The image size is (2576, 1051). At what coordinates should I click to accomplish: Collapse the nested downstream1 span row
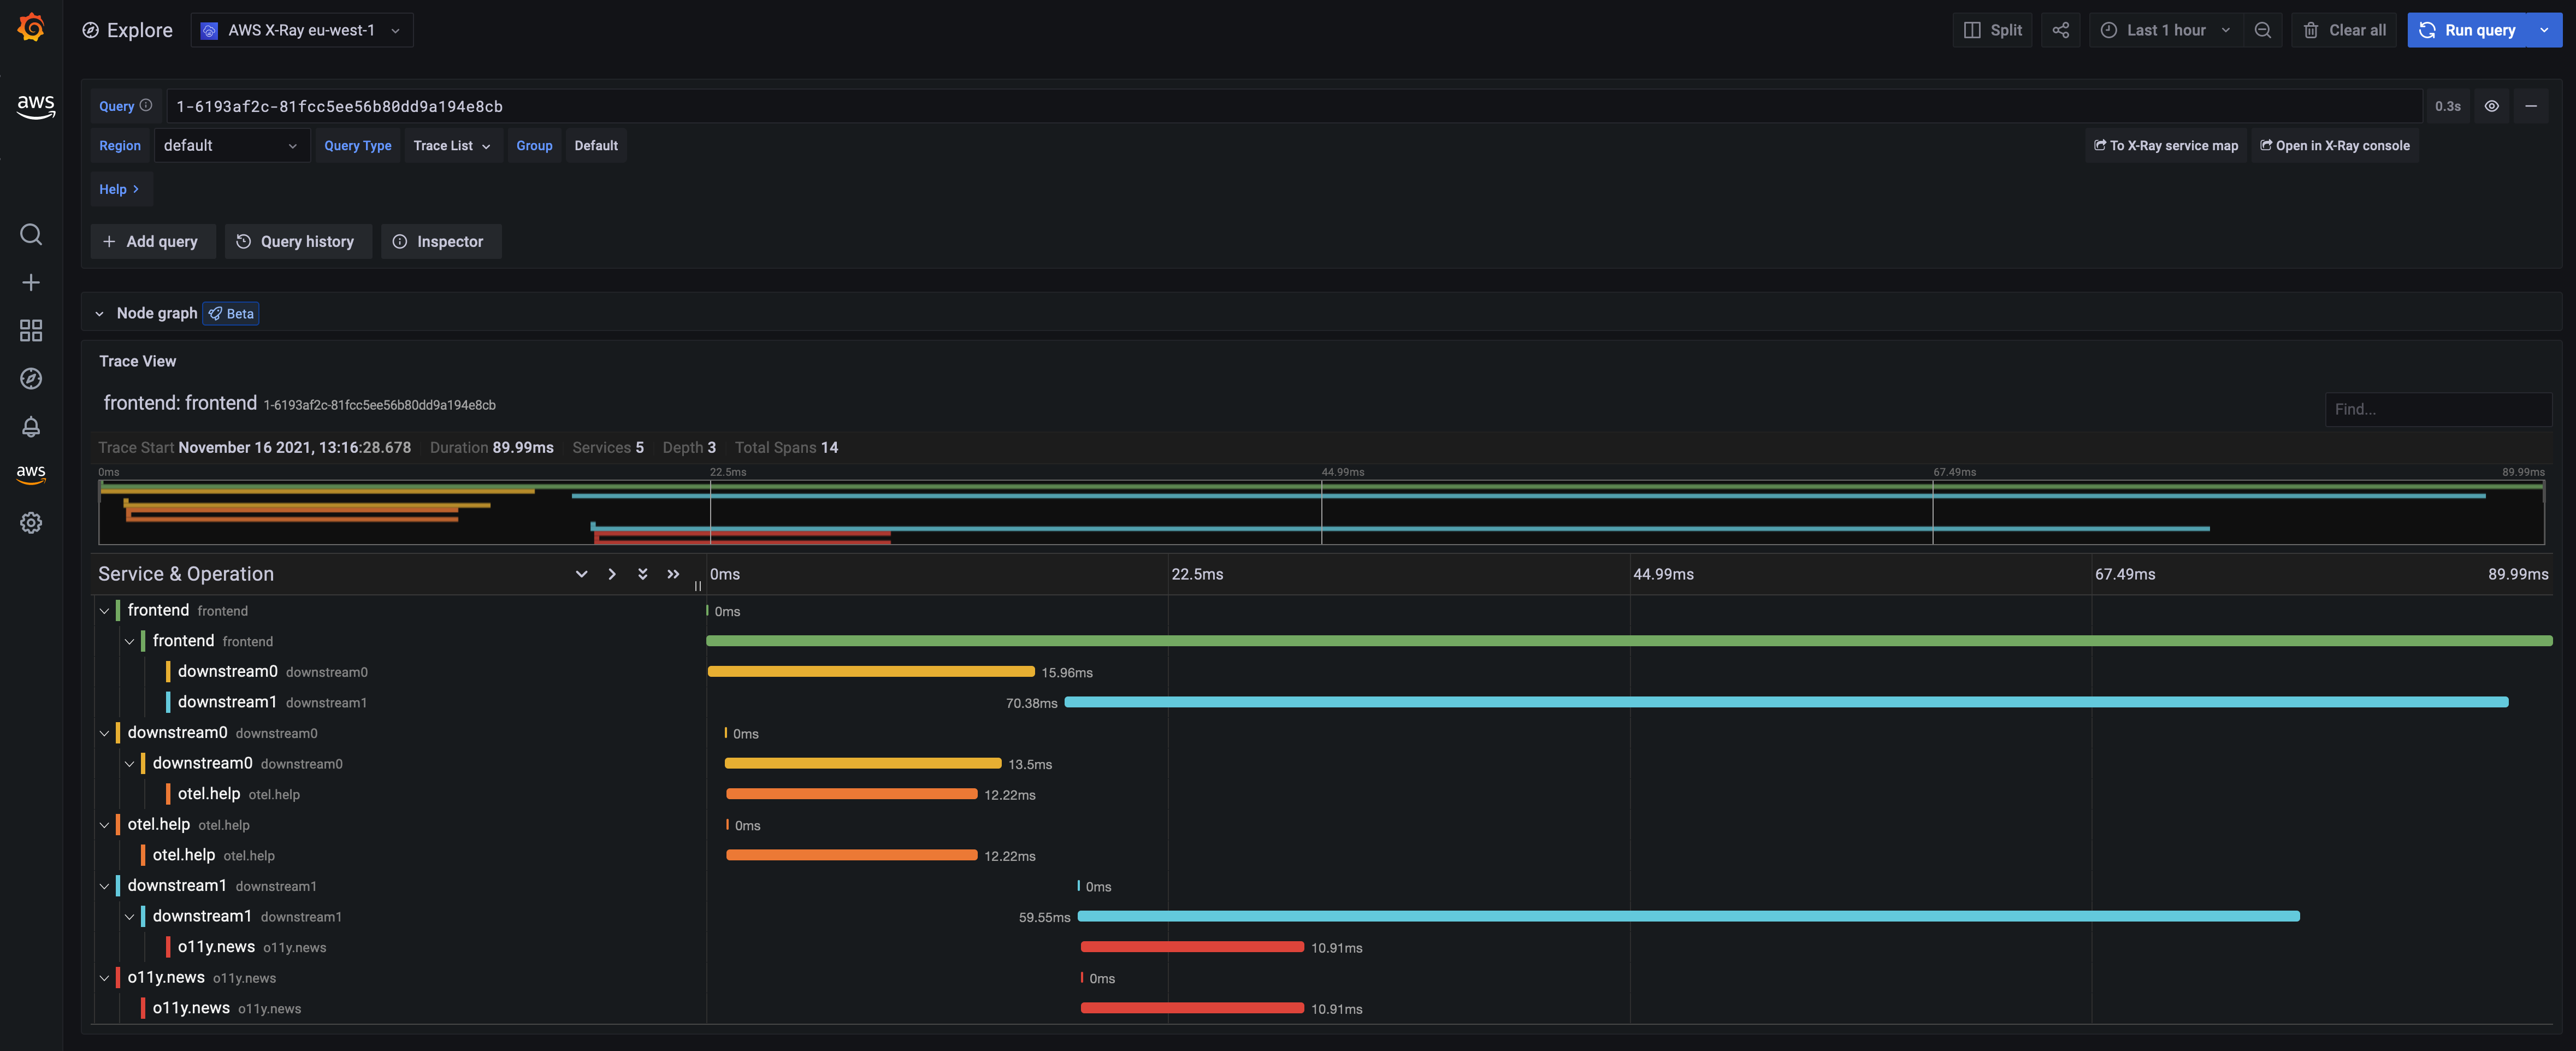point(129,917)
